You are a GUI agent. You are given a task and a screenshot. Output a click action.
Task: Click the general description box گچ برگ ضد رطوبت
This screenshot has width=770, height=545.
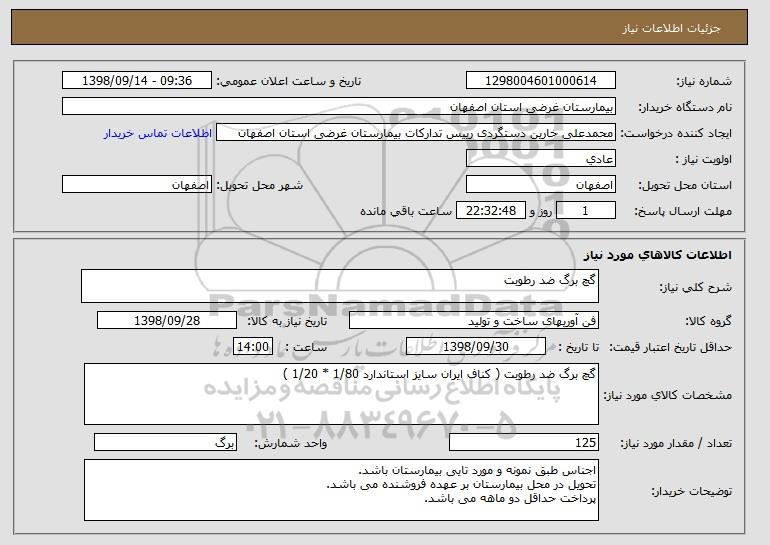340,286
